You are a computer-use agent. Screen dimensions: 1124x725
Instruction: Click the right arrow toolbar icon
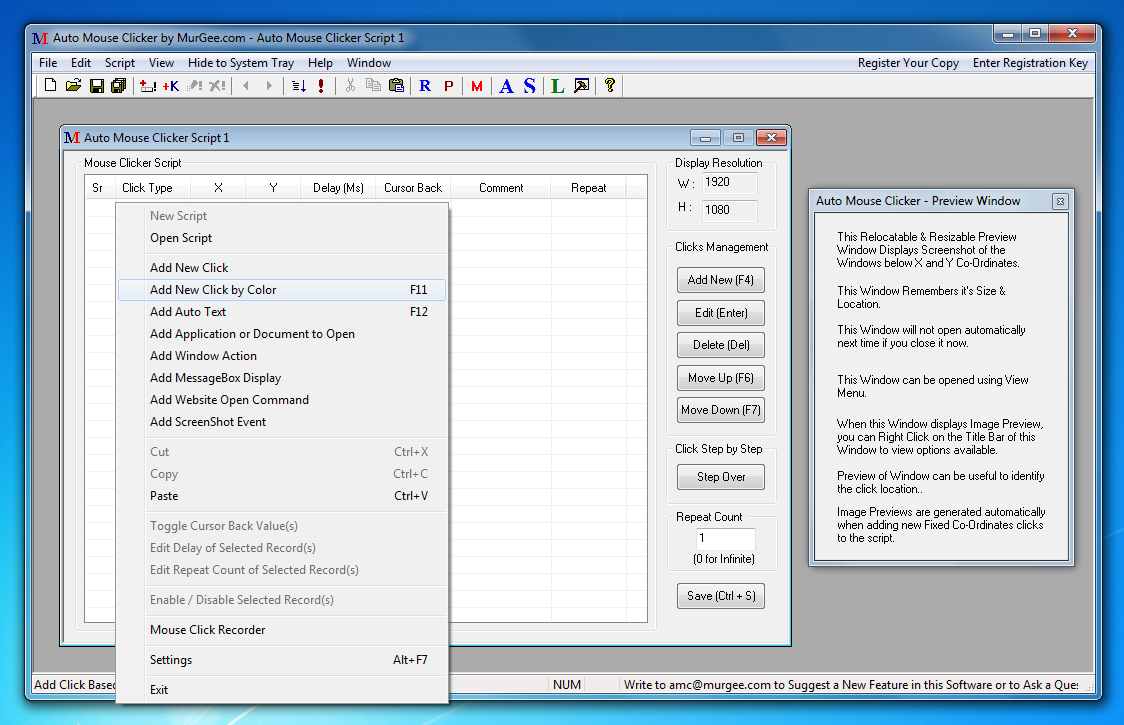tap(269, 85)
